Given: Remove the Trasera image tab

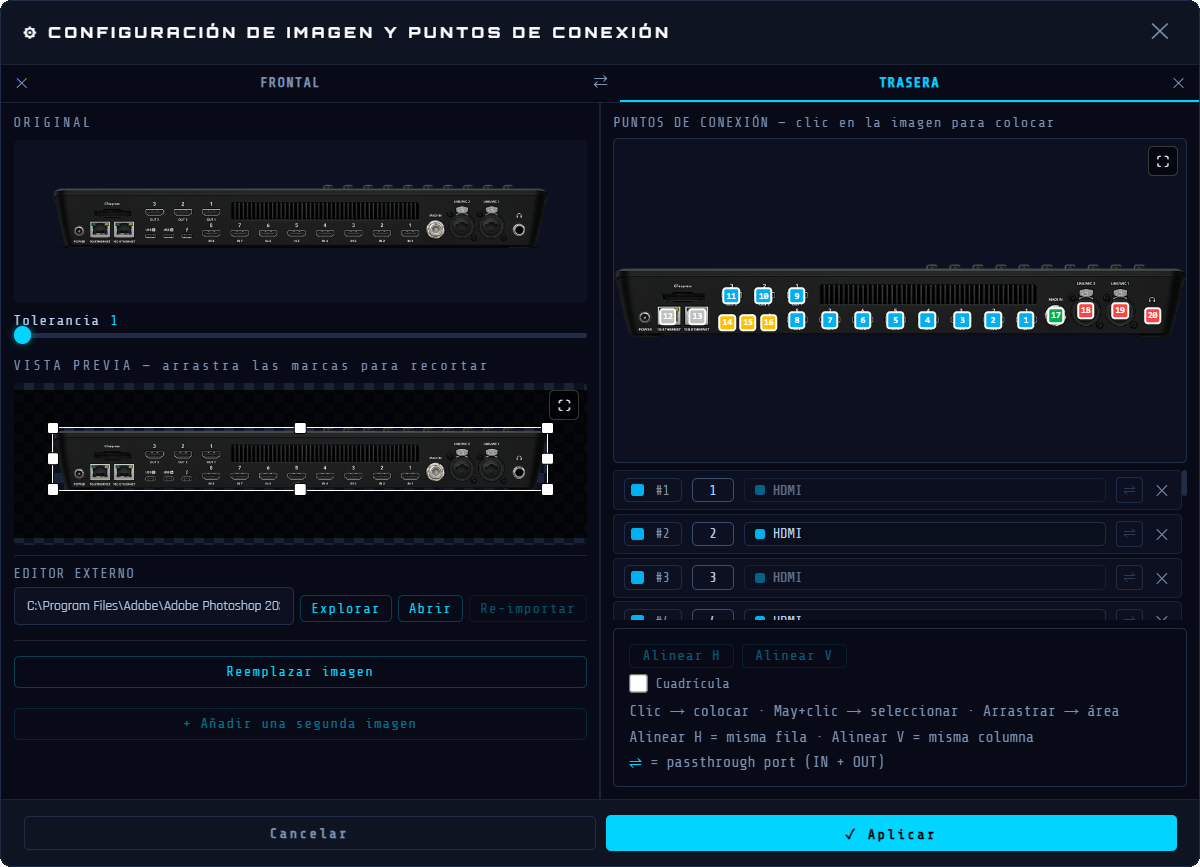Looking at the screenshot, I should click(1178, 83).
